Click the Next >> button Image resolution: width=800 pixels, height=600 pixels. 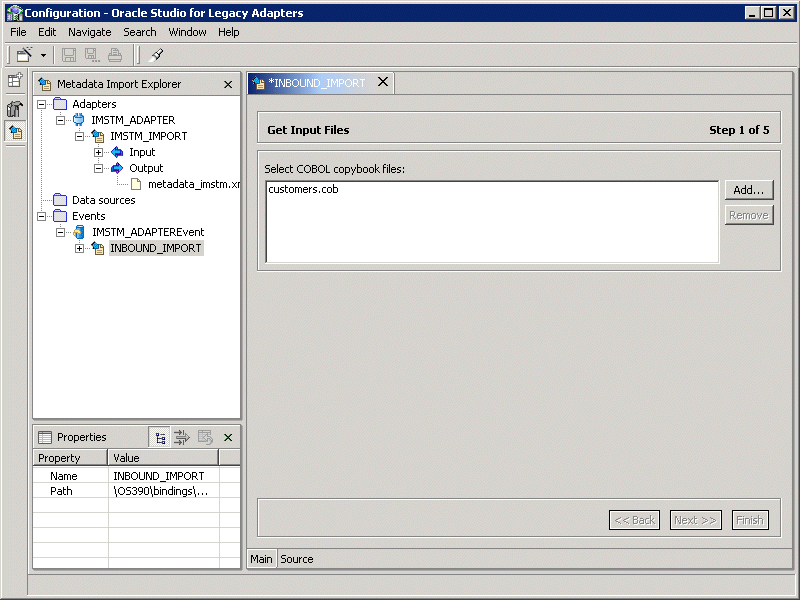coord(695,520)
